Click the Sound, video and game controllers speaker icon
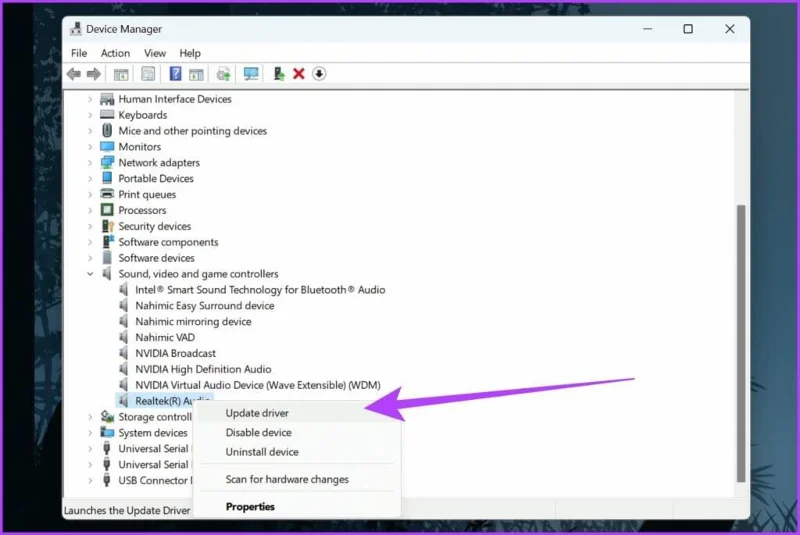Viewport: 800px width, 535px height. click(x=107, y=273)
